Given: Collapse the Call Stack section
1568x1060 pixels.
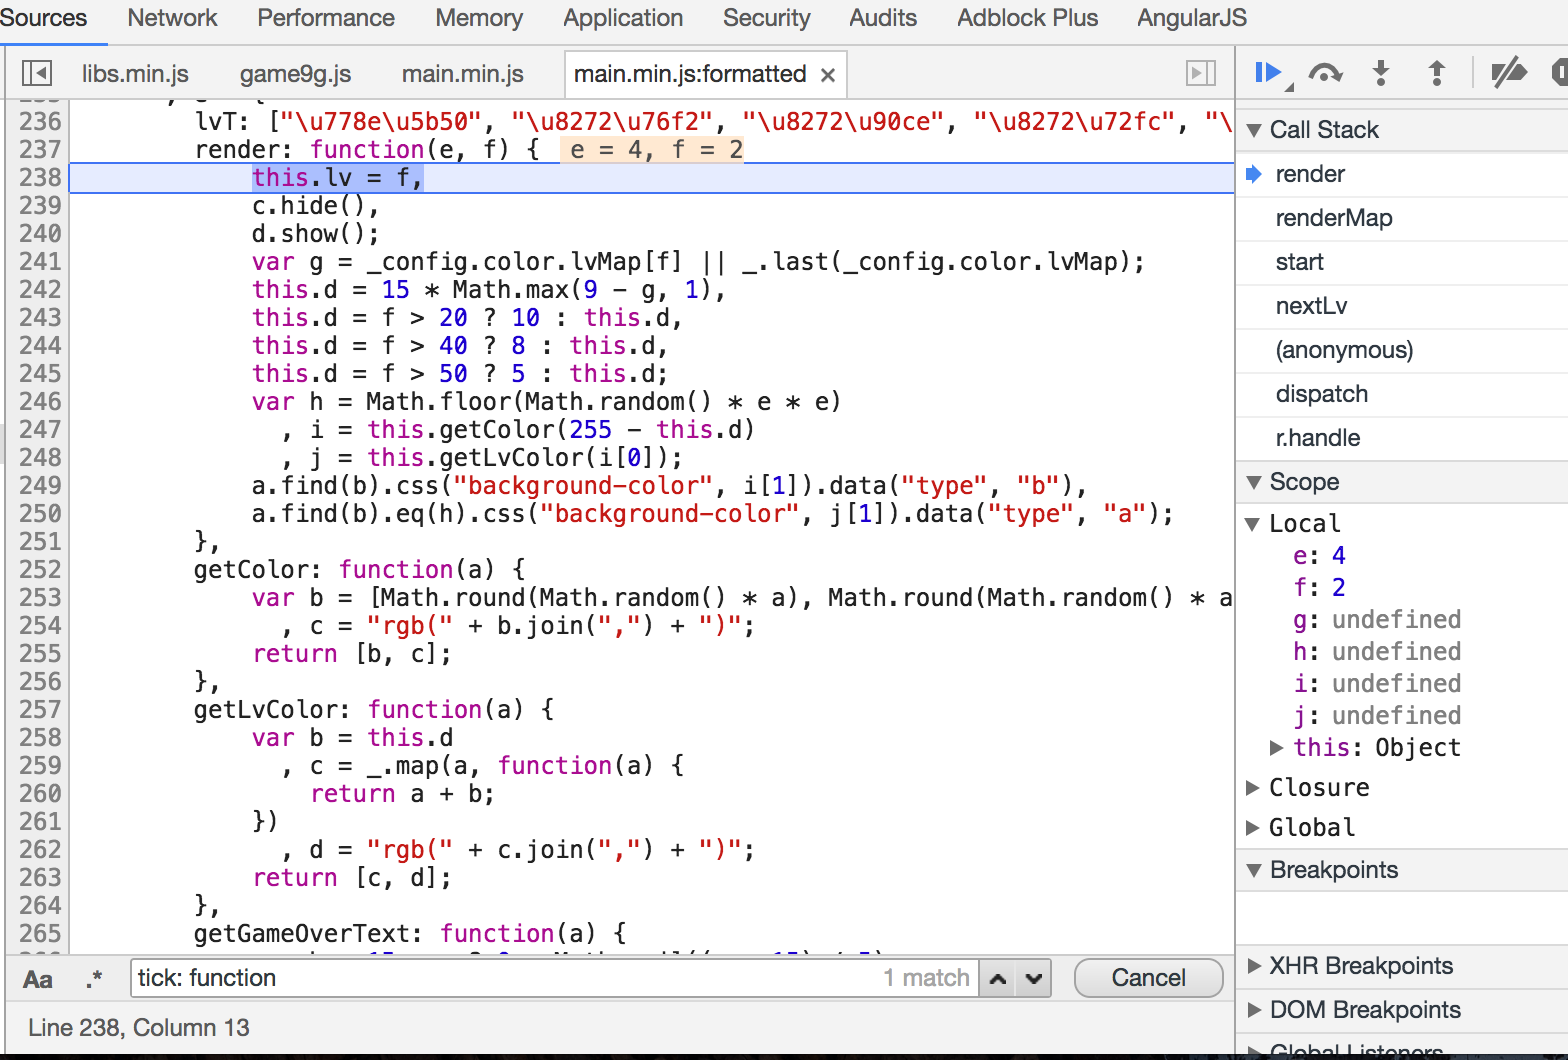Looking at the screenshot, I should click(1254, 130).
